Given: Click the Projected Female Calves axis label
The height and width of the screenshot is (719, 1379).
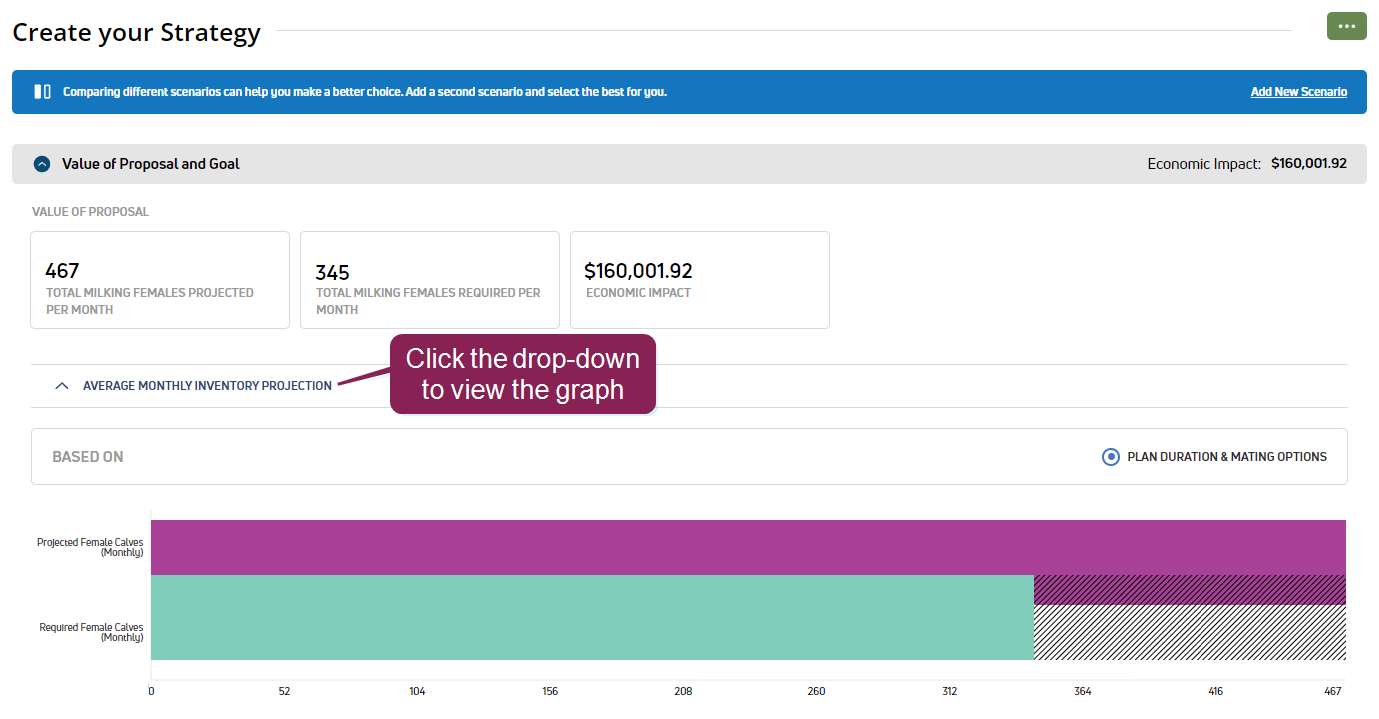Looking at the screenshot, I should pyautogui.click(x=90, y=547).
